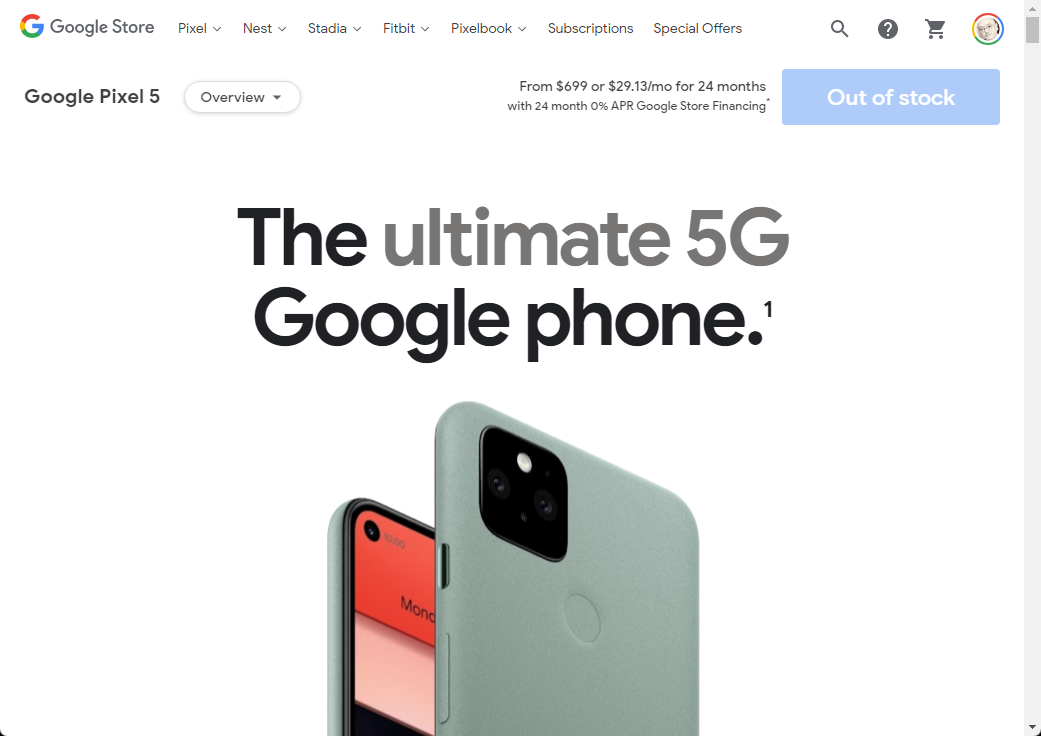Viewport: 1041px width, 736px height.
Task: Open the Pixelbook dropdown menu
Action: click(x=488, y=29)
